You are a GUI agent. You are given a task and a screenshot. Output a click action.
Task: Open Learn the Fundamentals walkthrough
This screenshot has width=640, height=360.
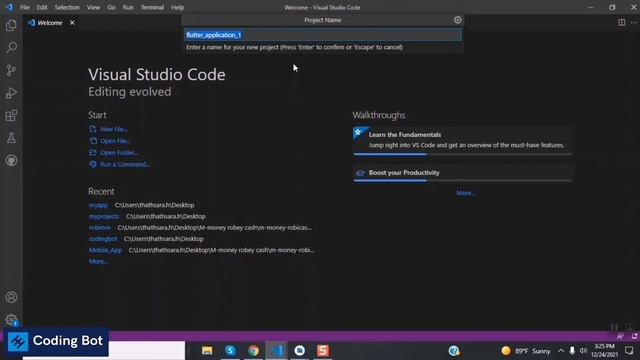click(x=462, y=140)
